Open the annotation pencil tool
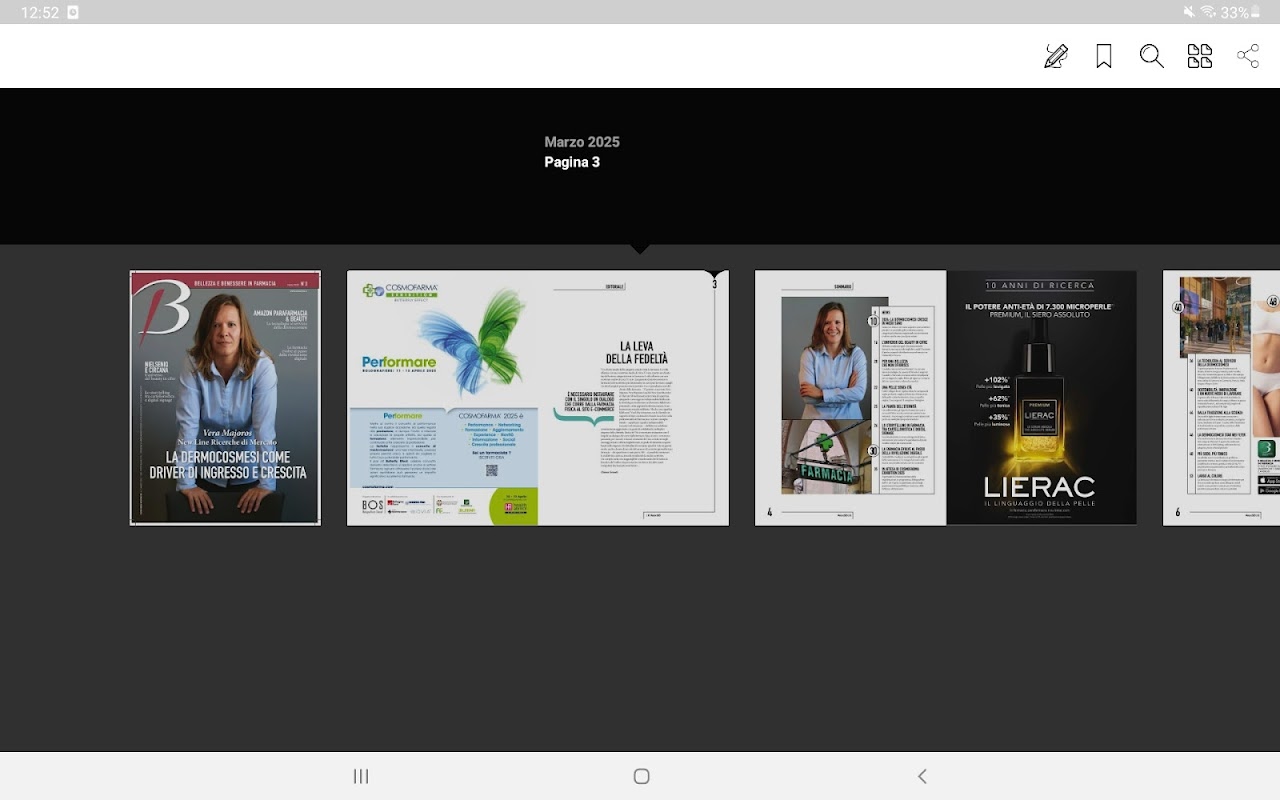This screenshot has height=800, width=1280. (x=1056, y=56)
